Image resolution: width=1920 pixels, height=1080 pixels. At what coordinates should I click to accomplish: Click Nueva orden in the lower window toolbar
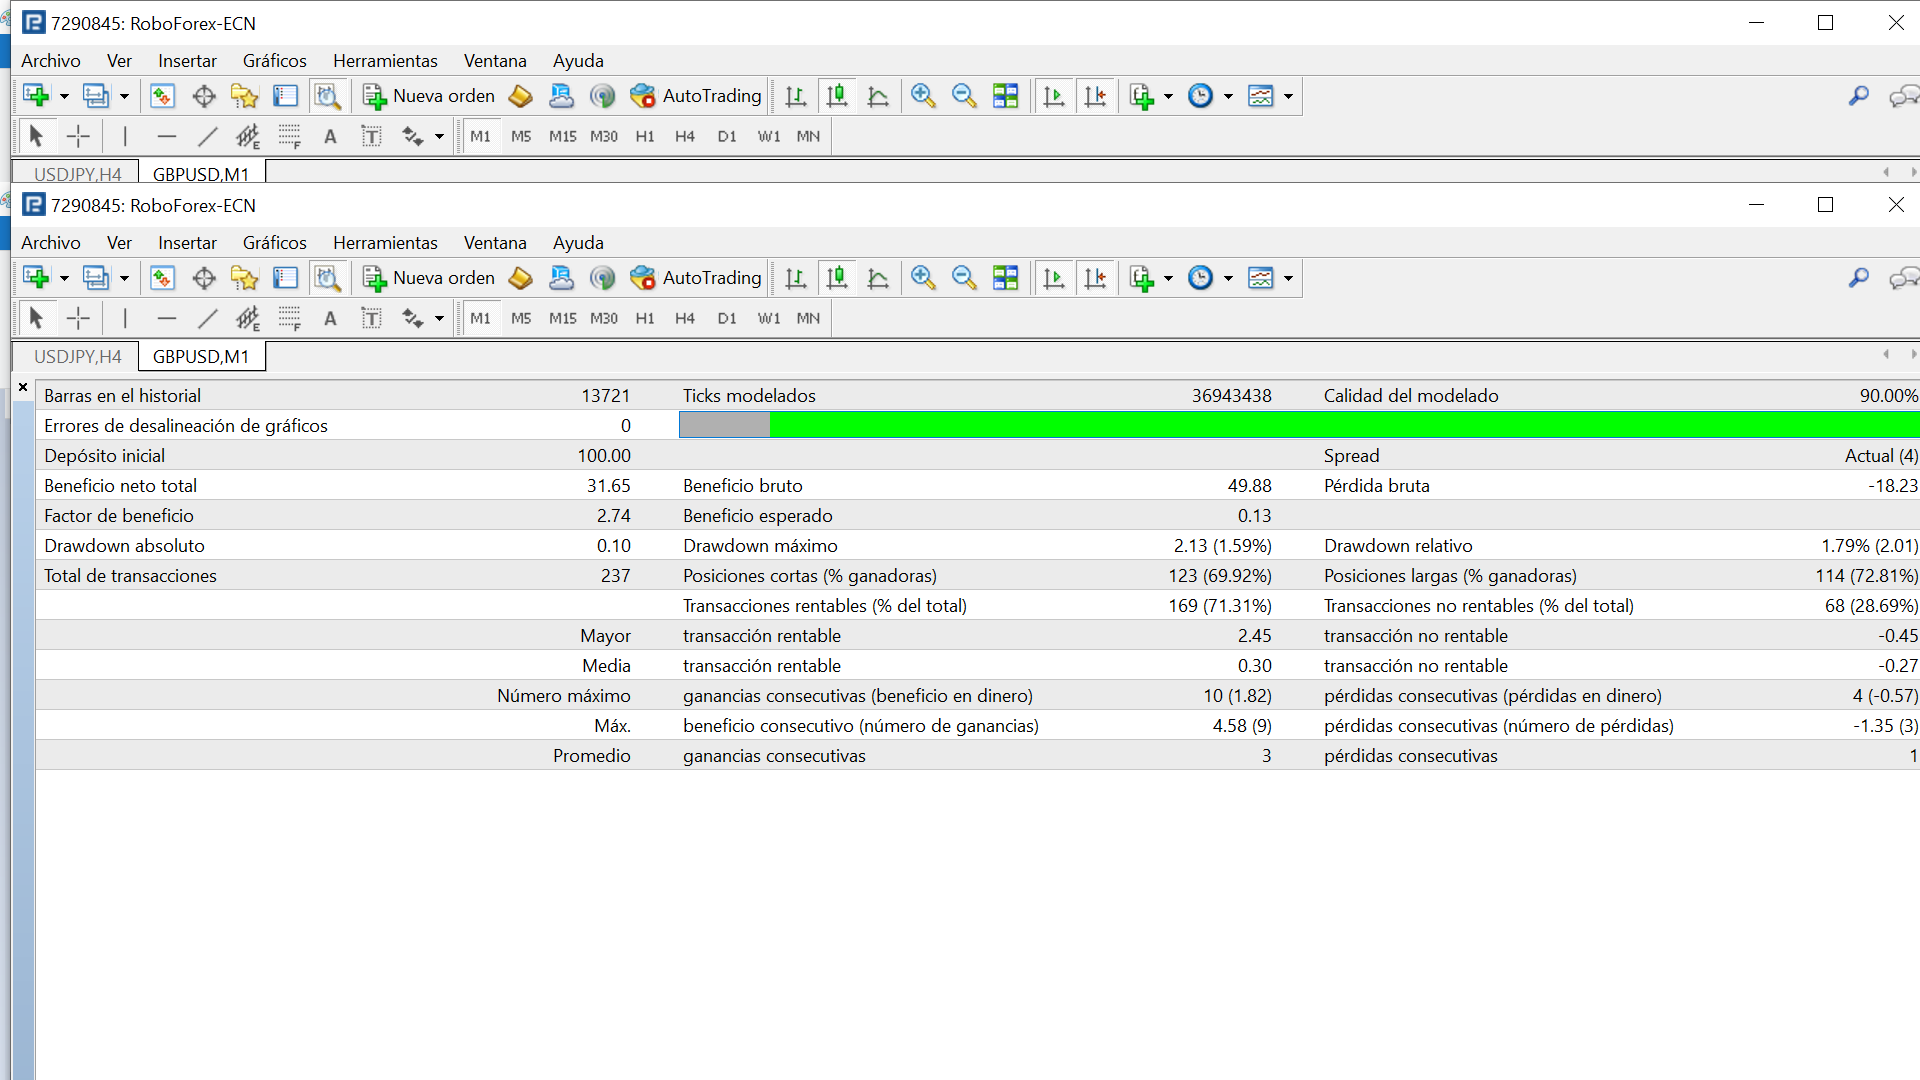[430, 278]
